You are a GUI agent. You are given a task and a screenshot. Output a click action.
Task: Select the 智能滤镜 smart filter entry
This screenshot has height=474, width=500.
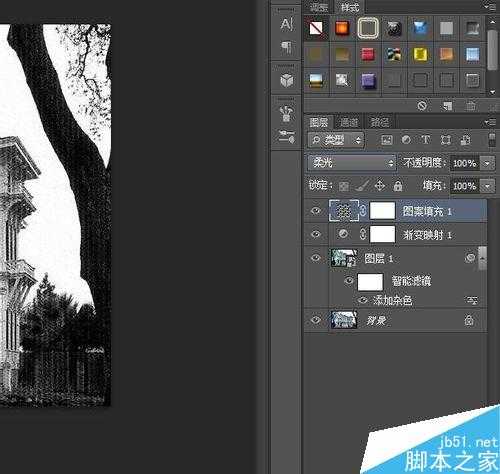pos(411,281)
